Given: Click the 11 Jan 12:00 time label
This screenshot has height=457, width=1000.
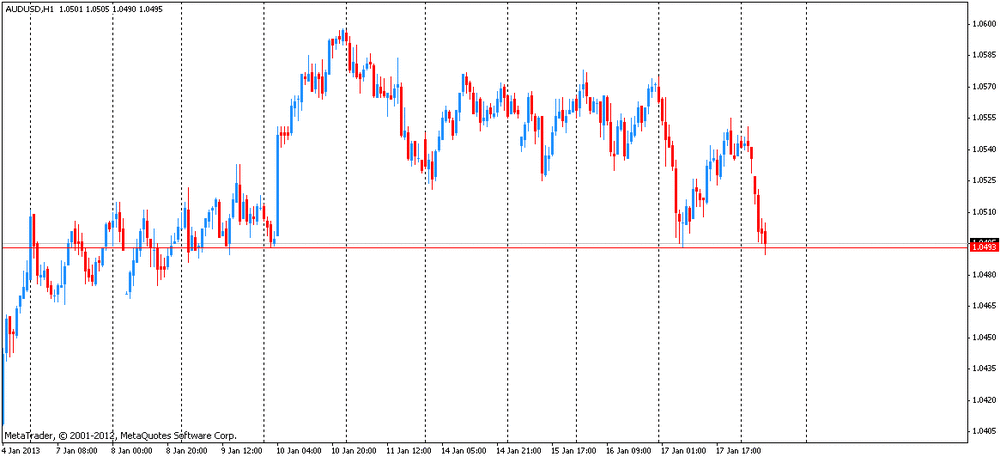Looking at the screenshot, I should point(407,450).
